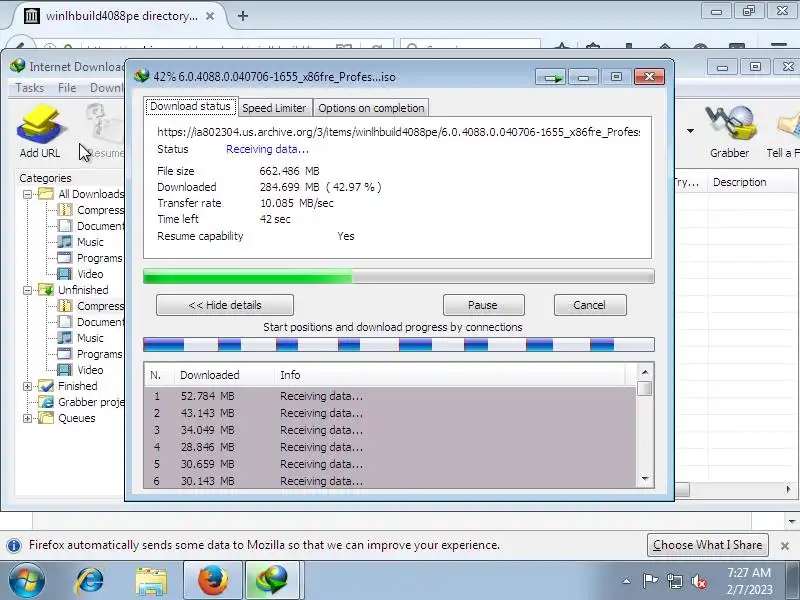Click the Downloaded column header
800x600 pixels.
click(x=224, y=375)
